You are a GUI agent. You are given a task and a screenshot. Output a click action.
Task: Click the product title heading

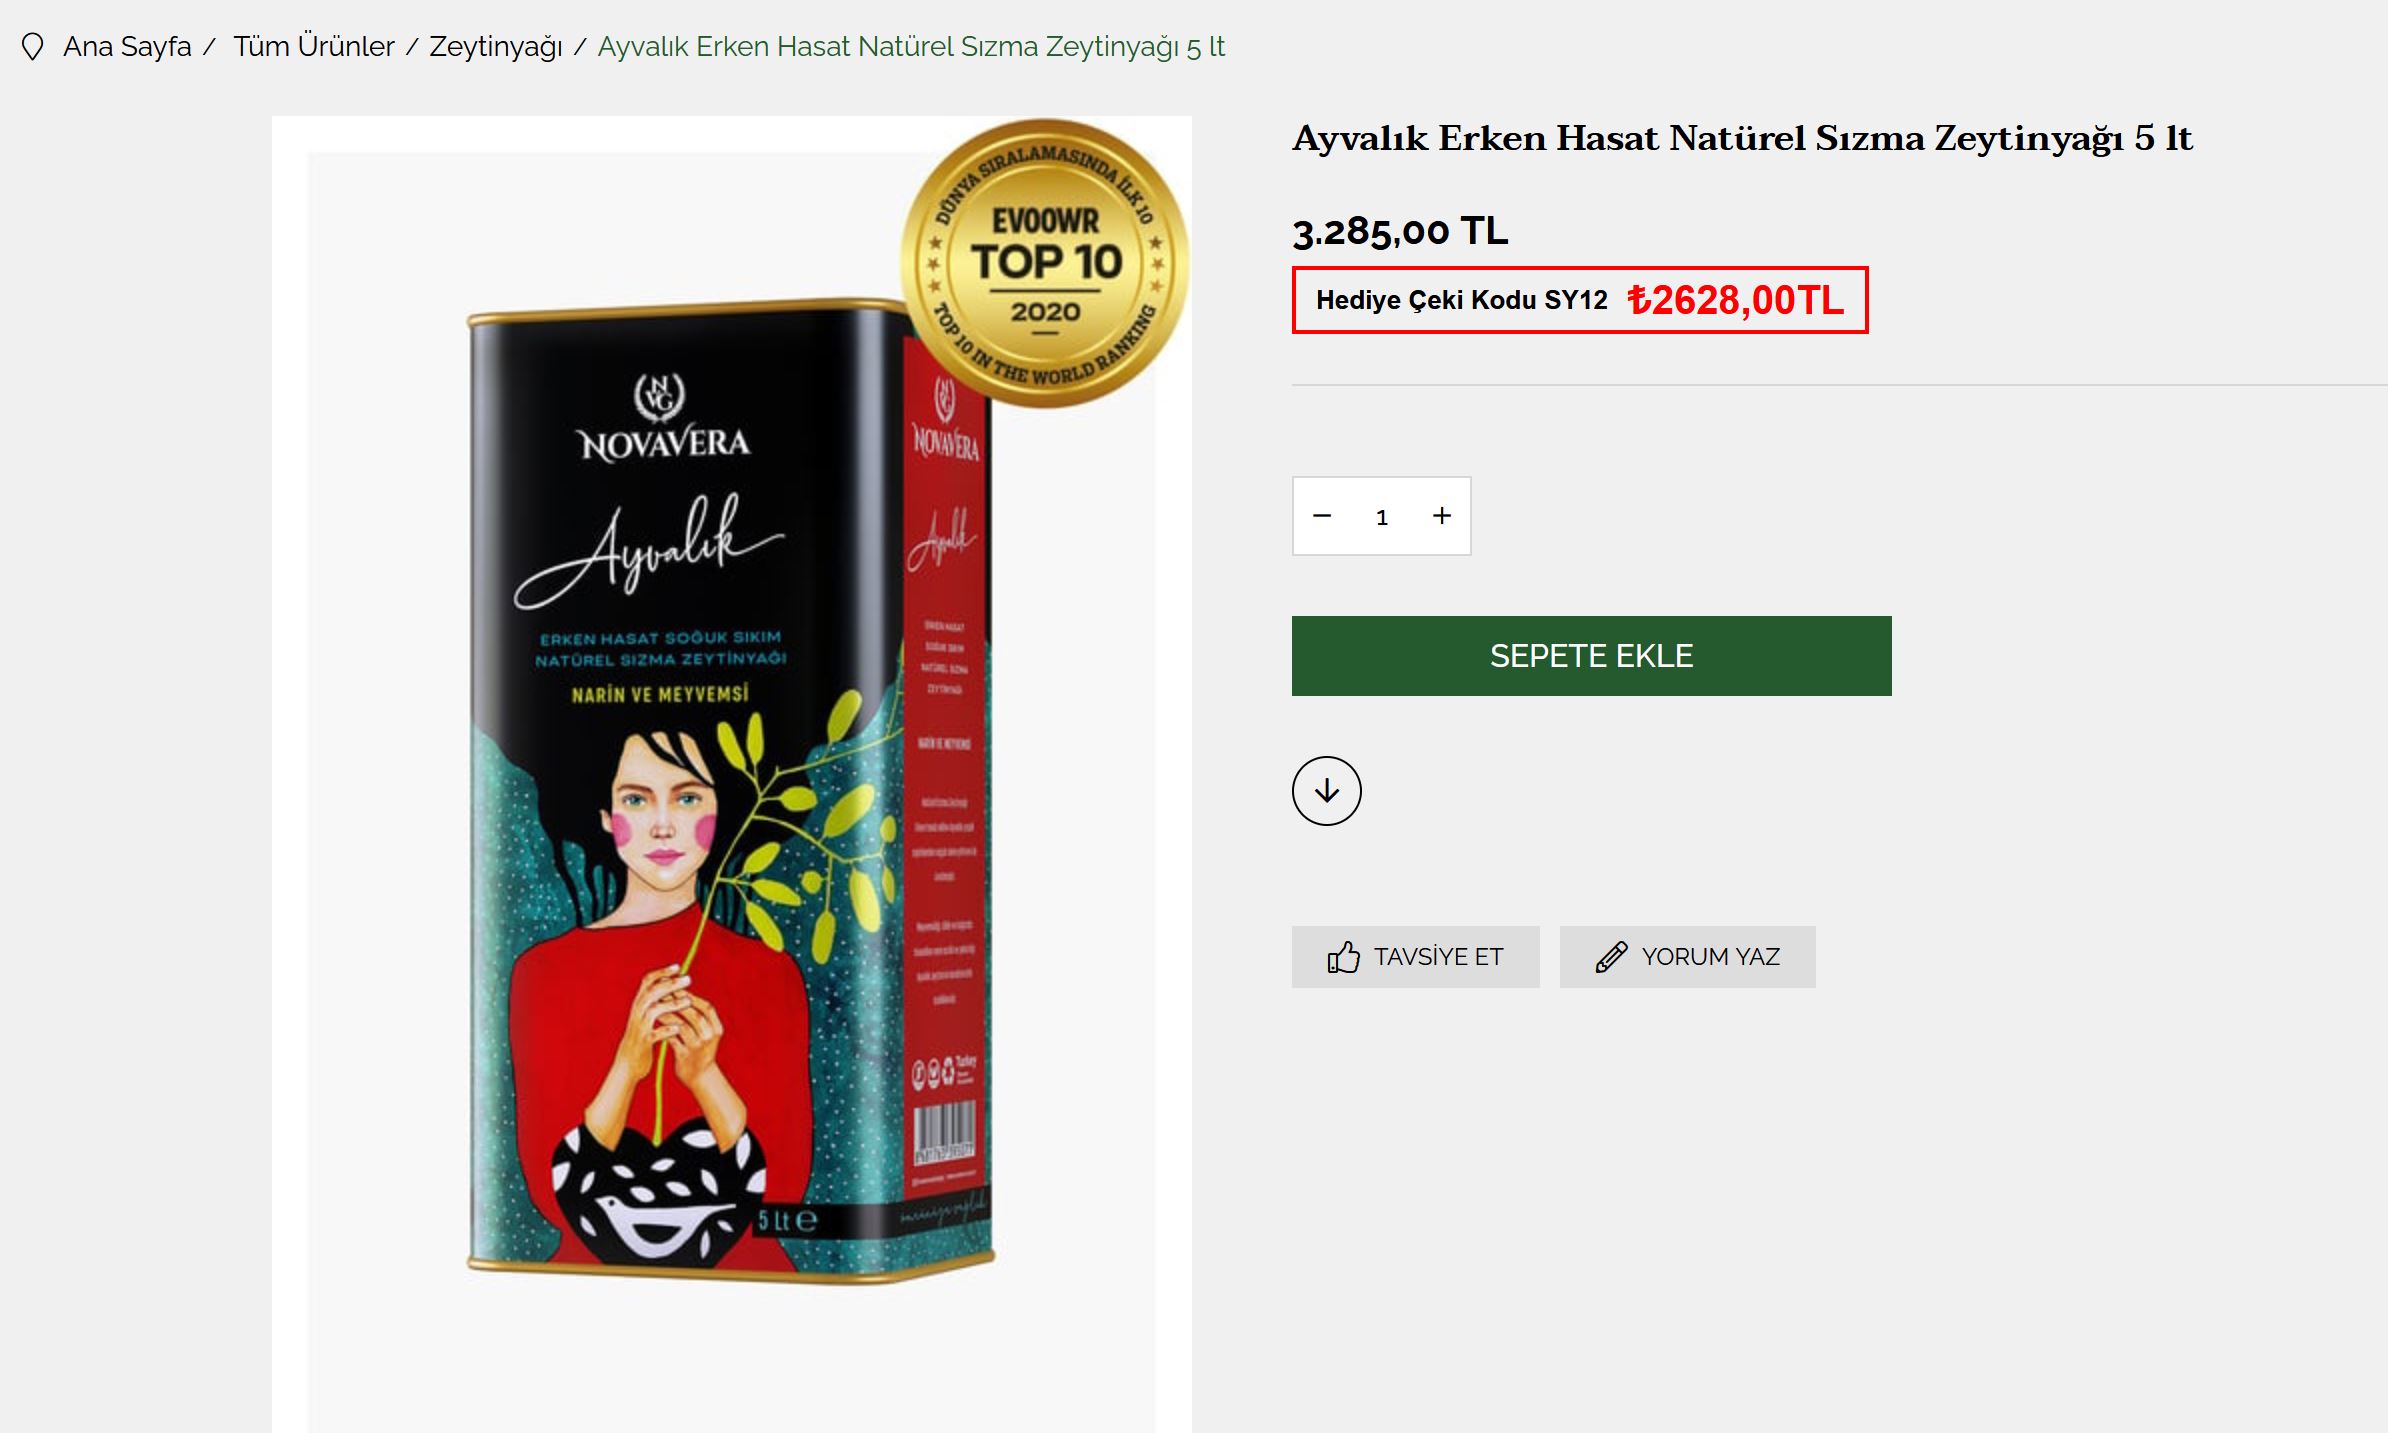point(1742,138)
